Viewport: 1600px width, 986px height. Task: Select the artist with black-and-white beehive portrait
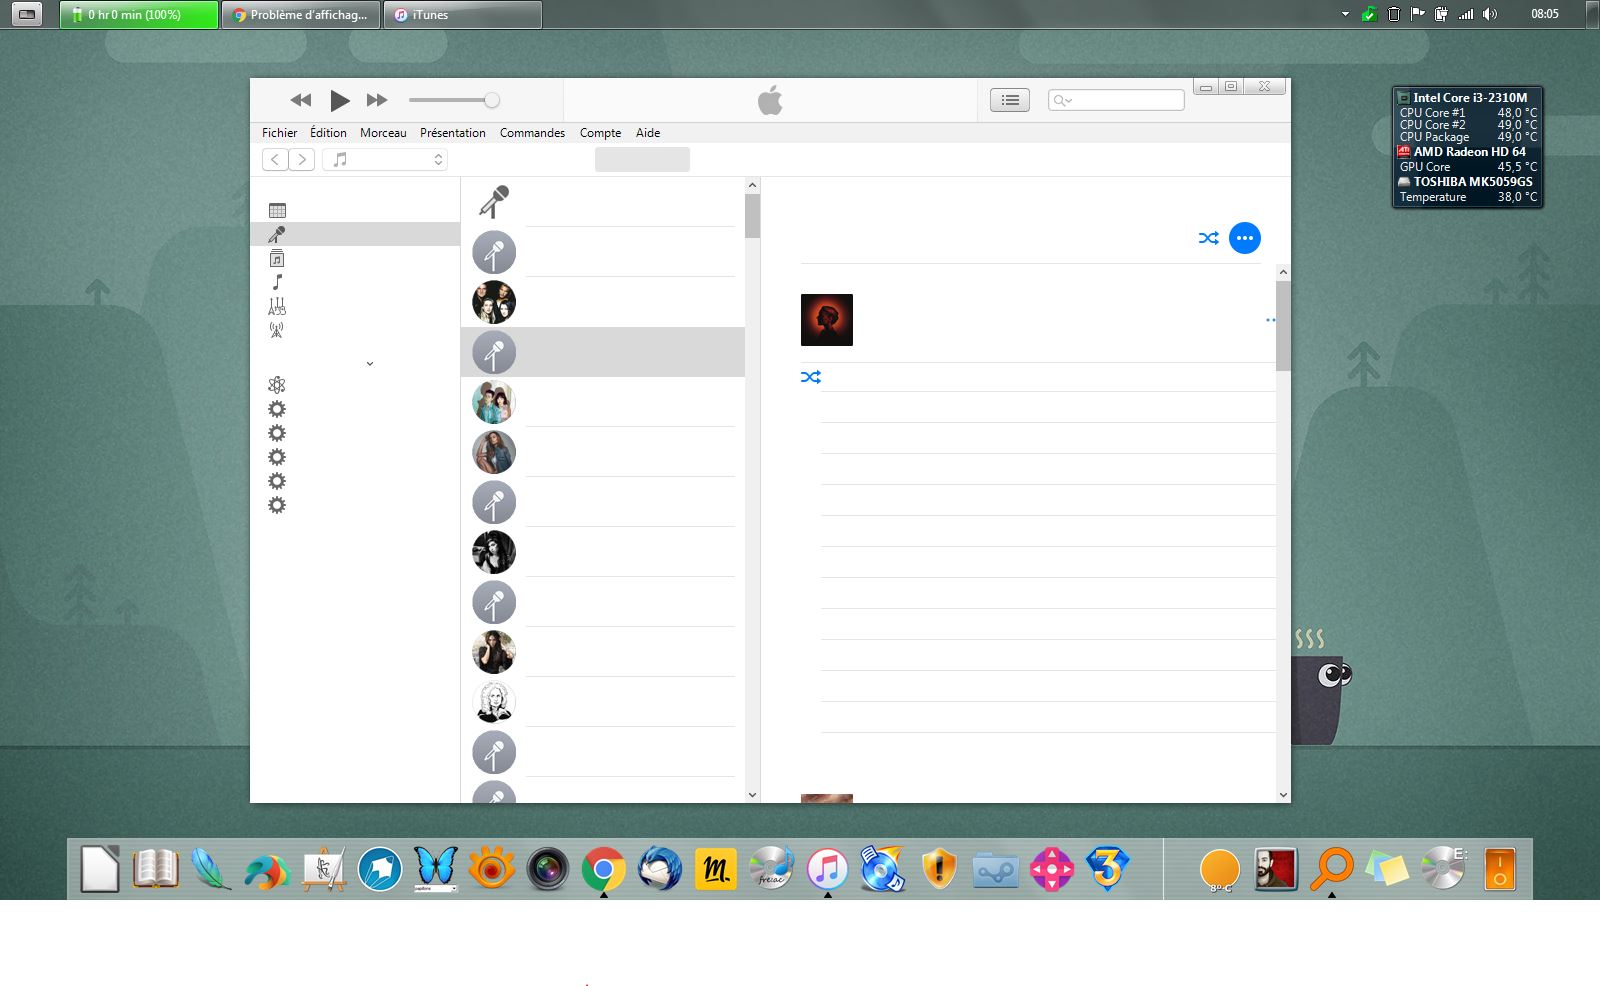[x=494, y=552]
